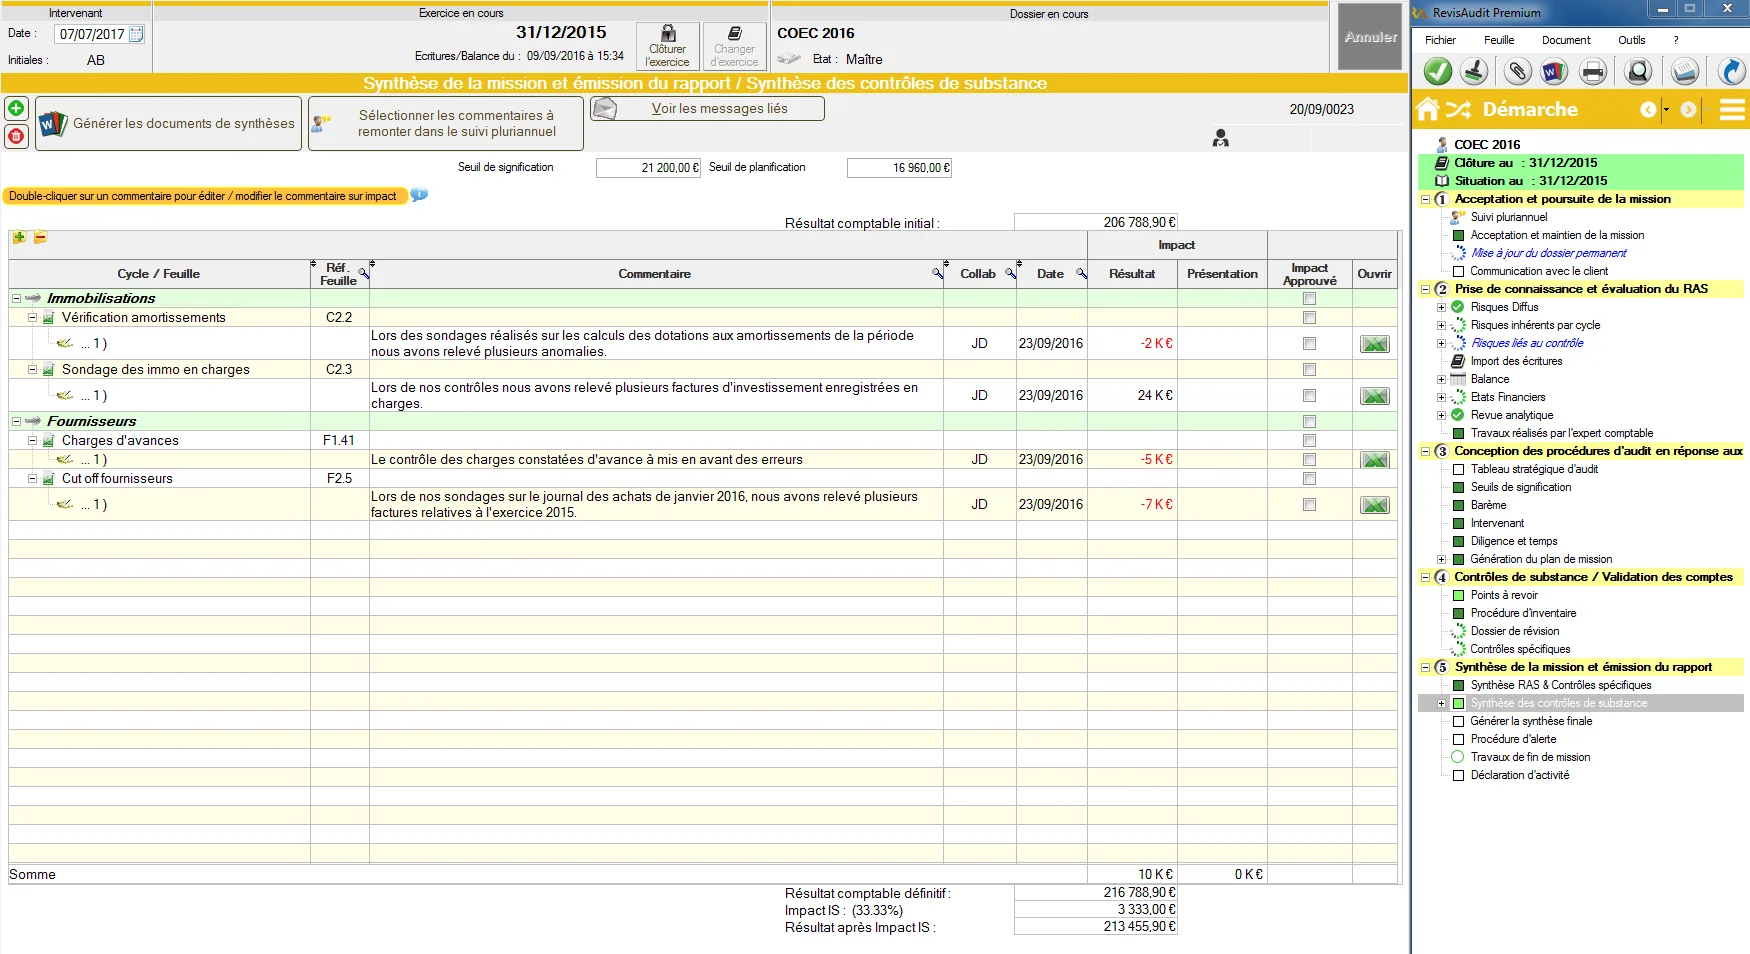Open the calendar picker next to the date
Screen dimensions: 1750x954
tap(136, 34)
